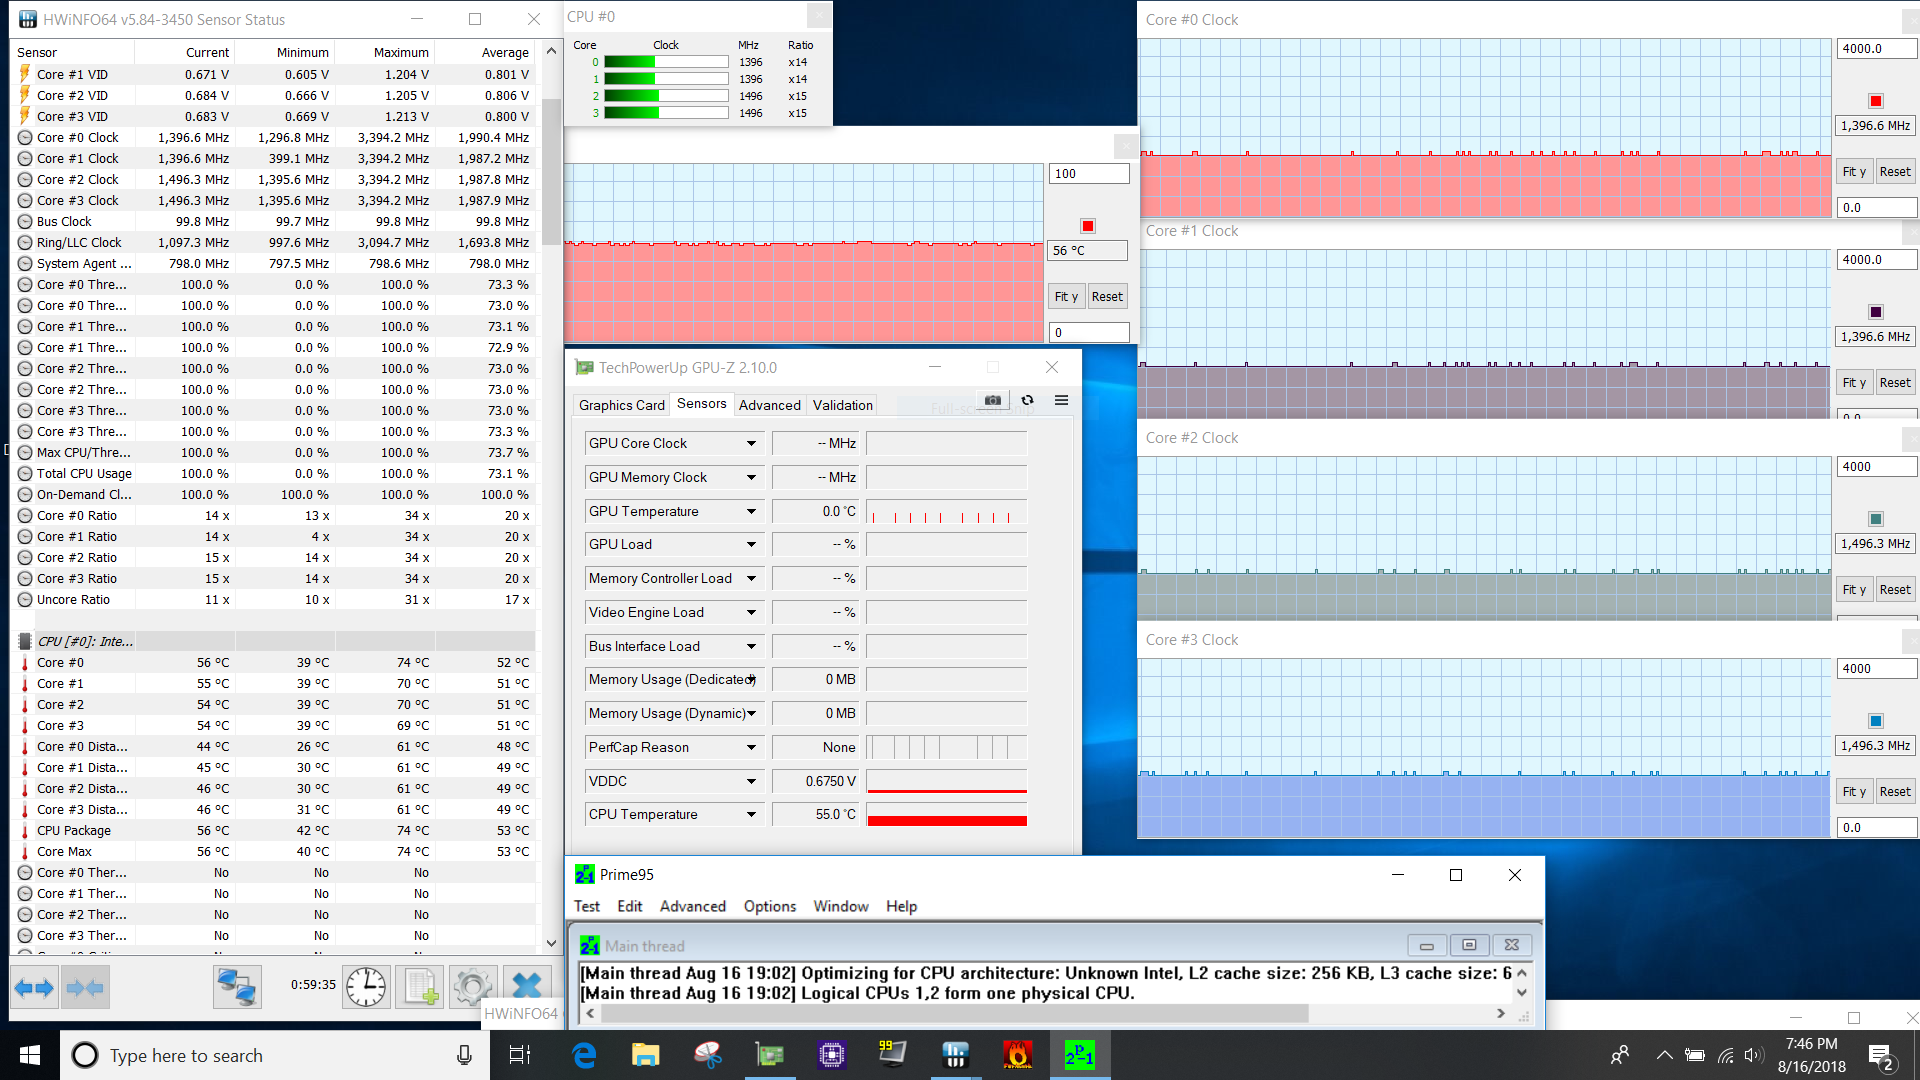
Task: Start logging with the log file icon
Action: (420, 987)
